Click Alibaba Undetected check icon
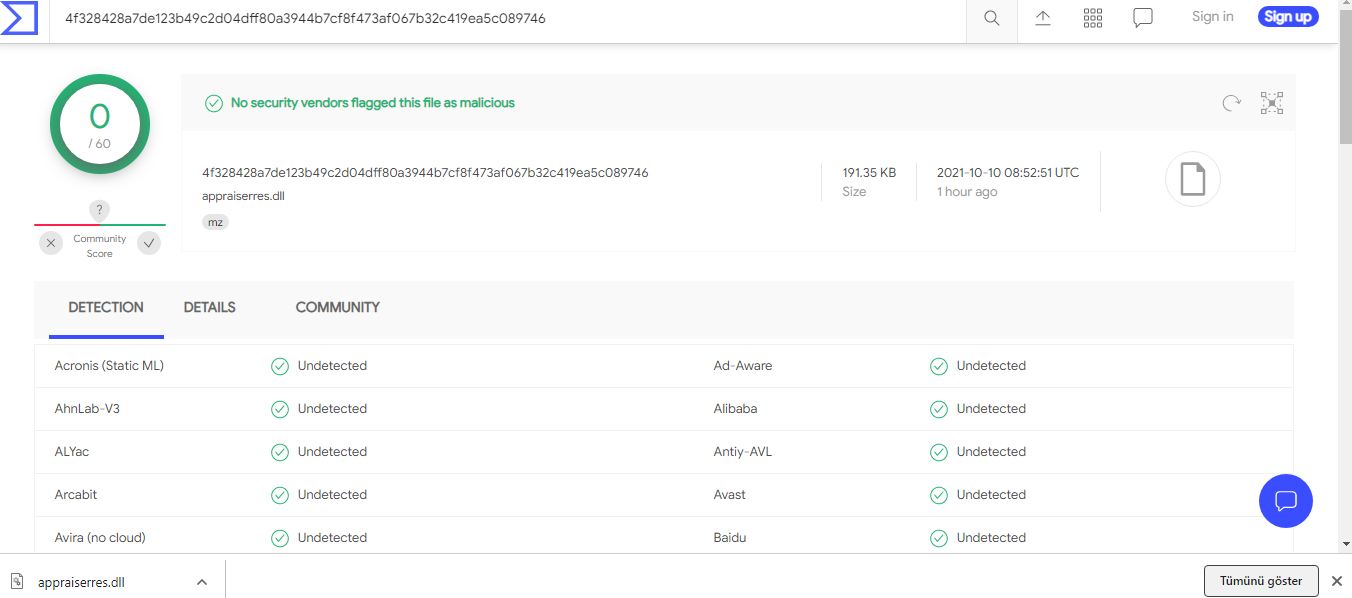 tap(939, 409)
